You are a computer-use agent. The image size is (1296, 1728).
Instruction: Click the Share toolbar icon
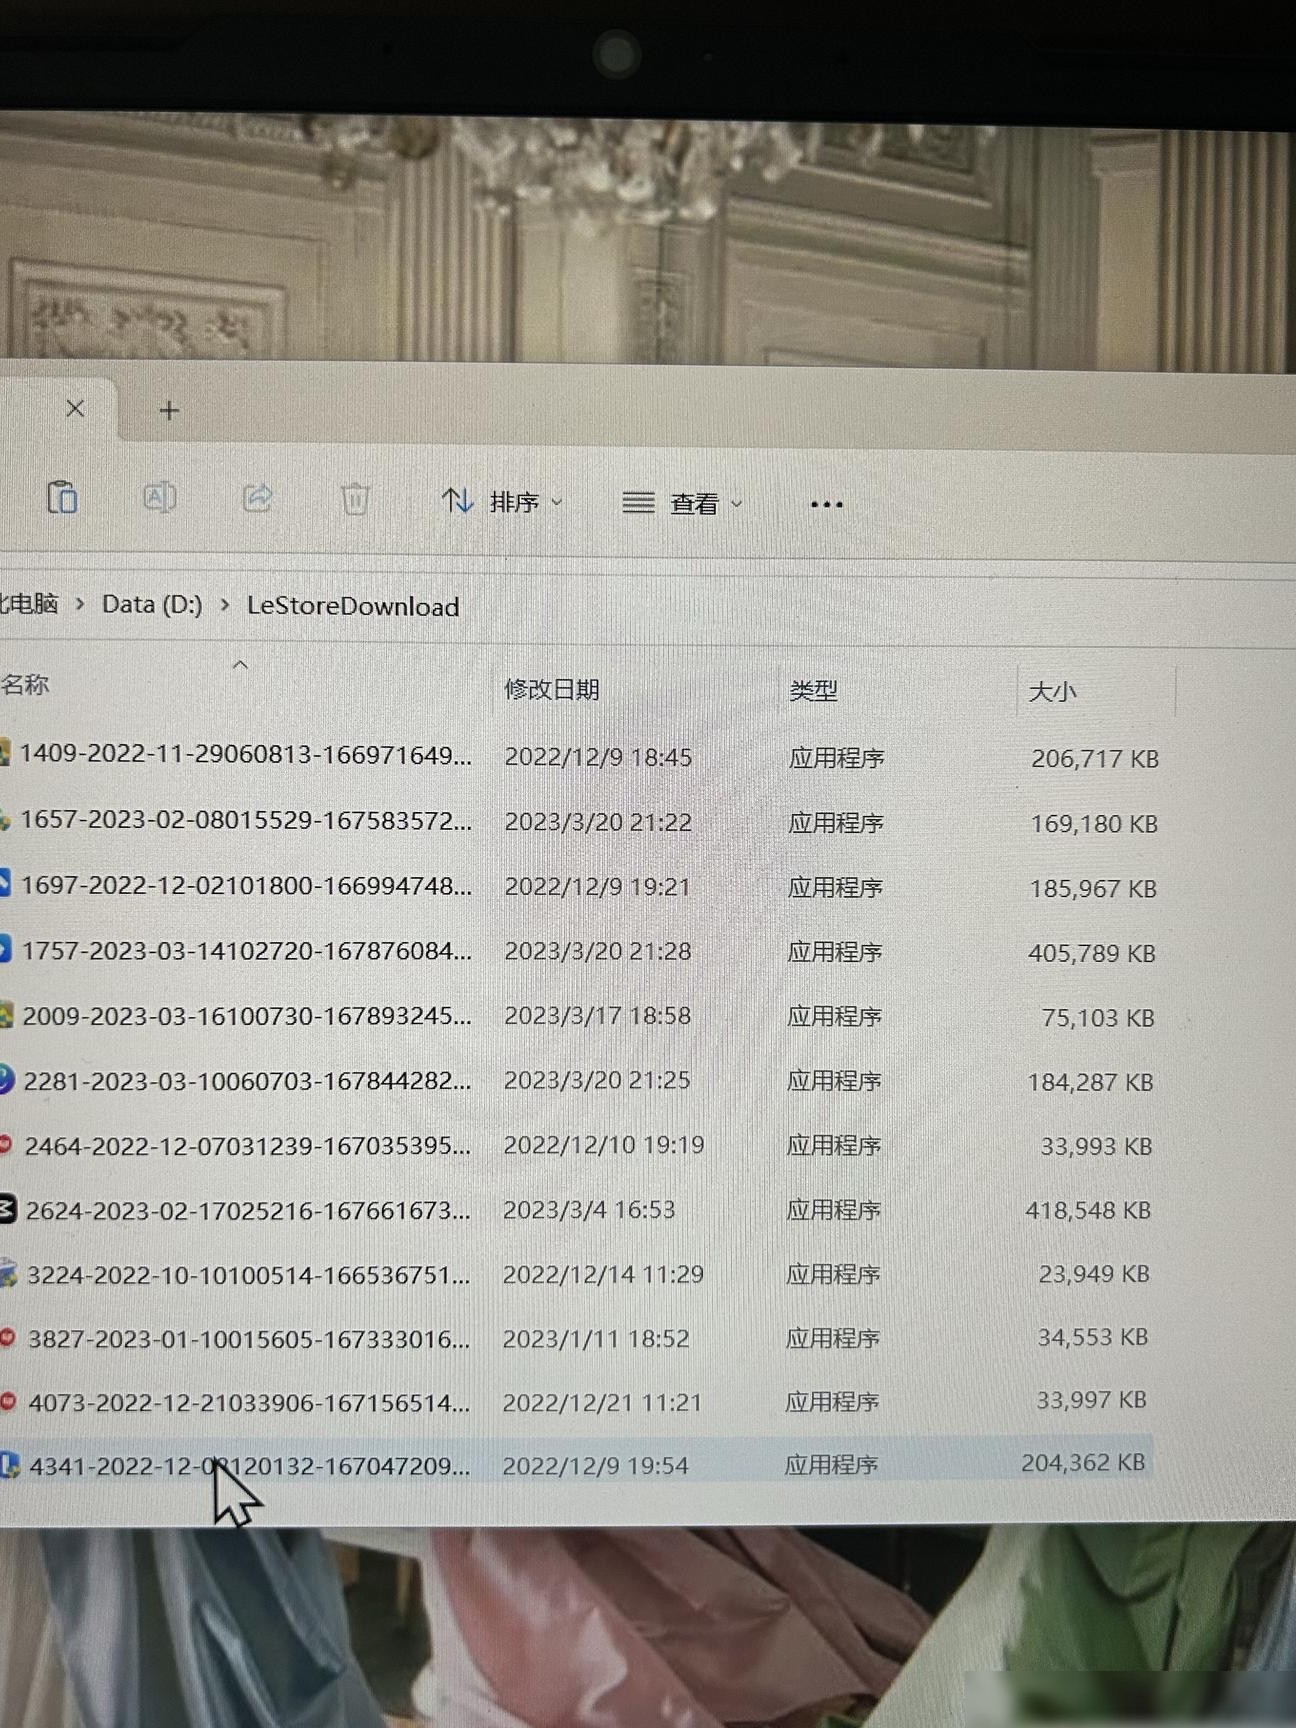point(258,498)
